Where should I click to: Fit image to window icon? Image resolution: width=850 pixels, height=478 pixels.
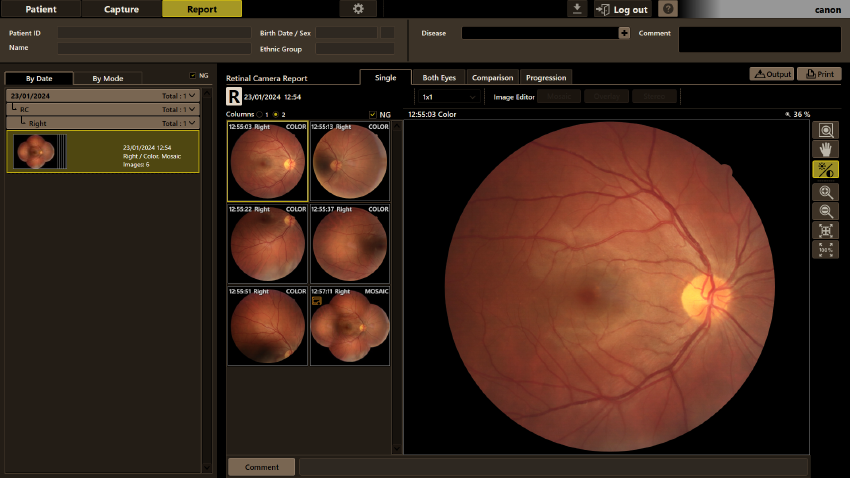(x=825, y=230)
